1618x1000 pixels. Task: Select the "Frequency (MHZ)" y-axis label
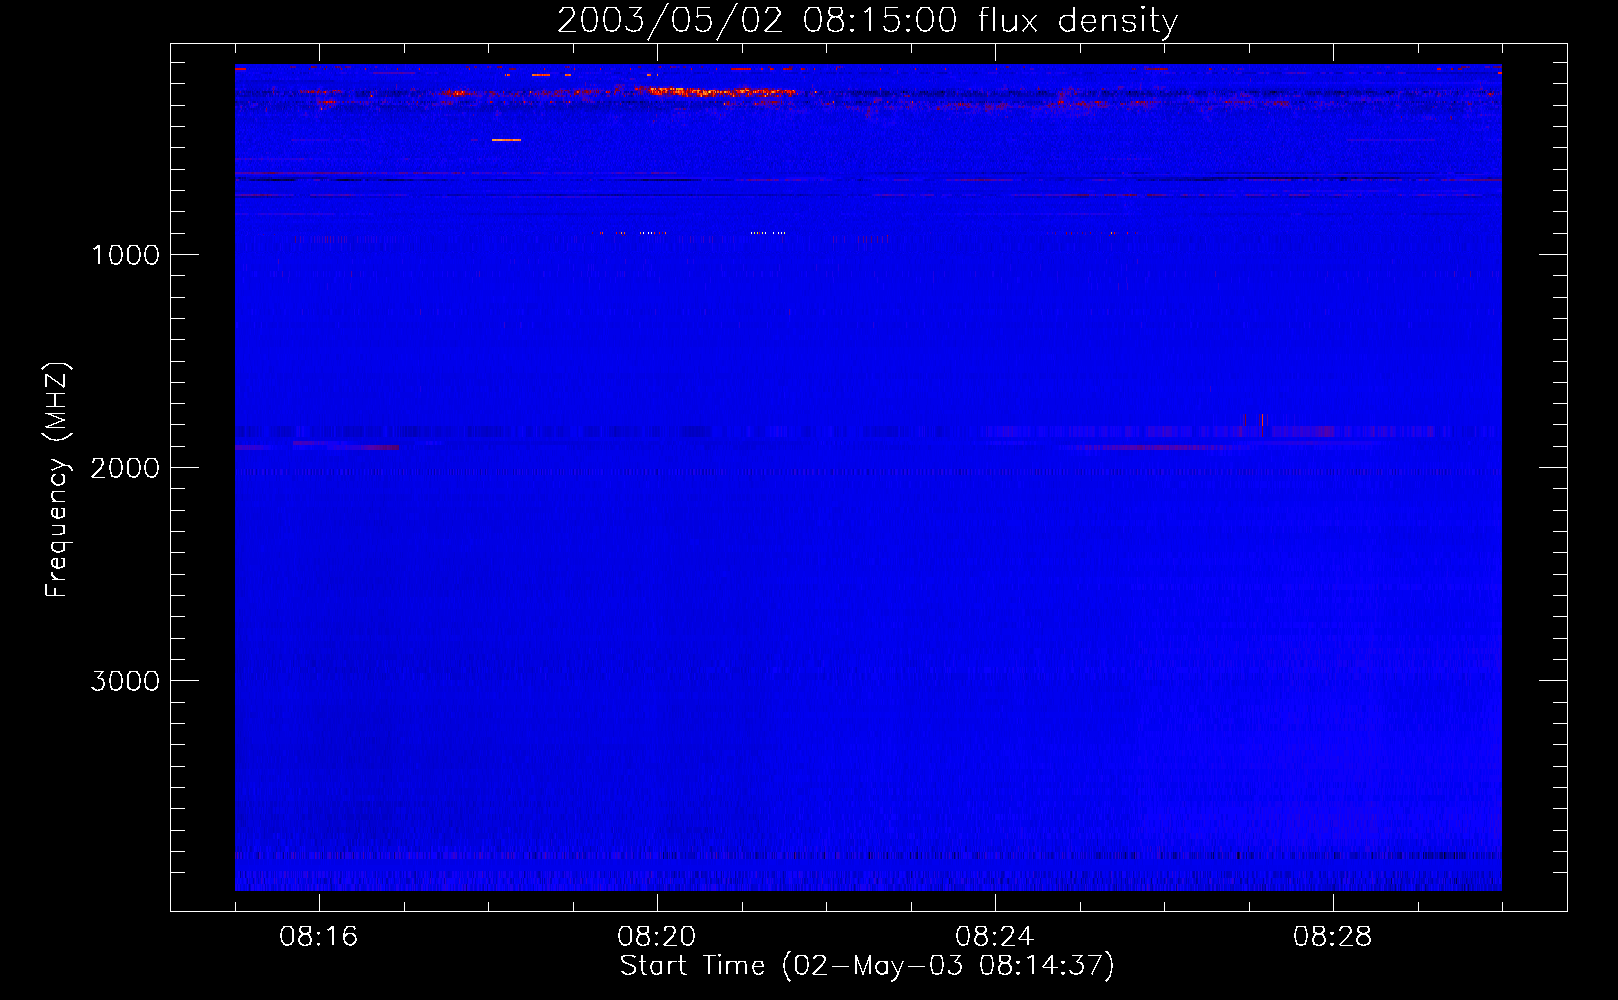tap(57, 480)
